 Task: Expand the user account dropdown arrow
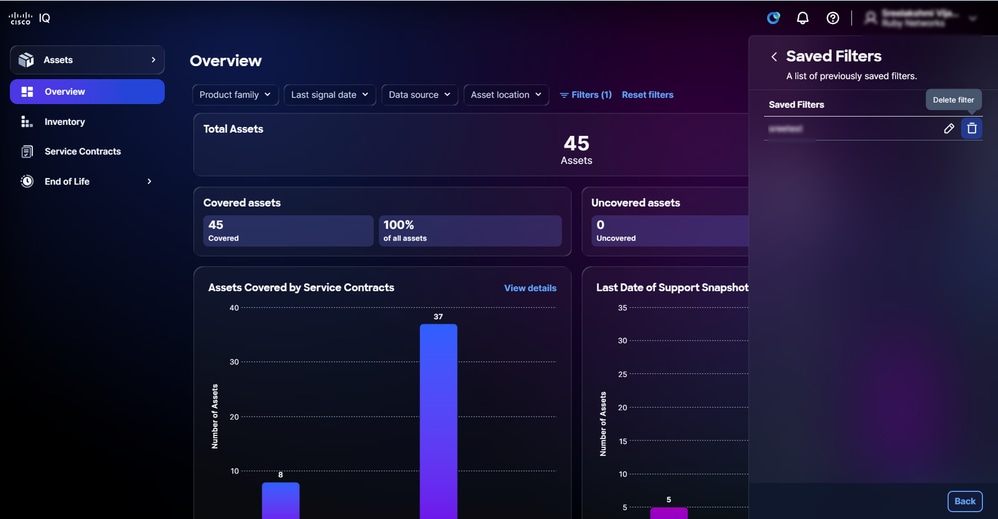click(973, 18)
